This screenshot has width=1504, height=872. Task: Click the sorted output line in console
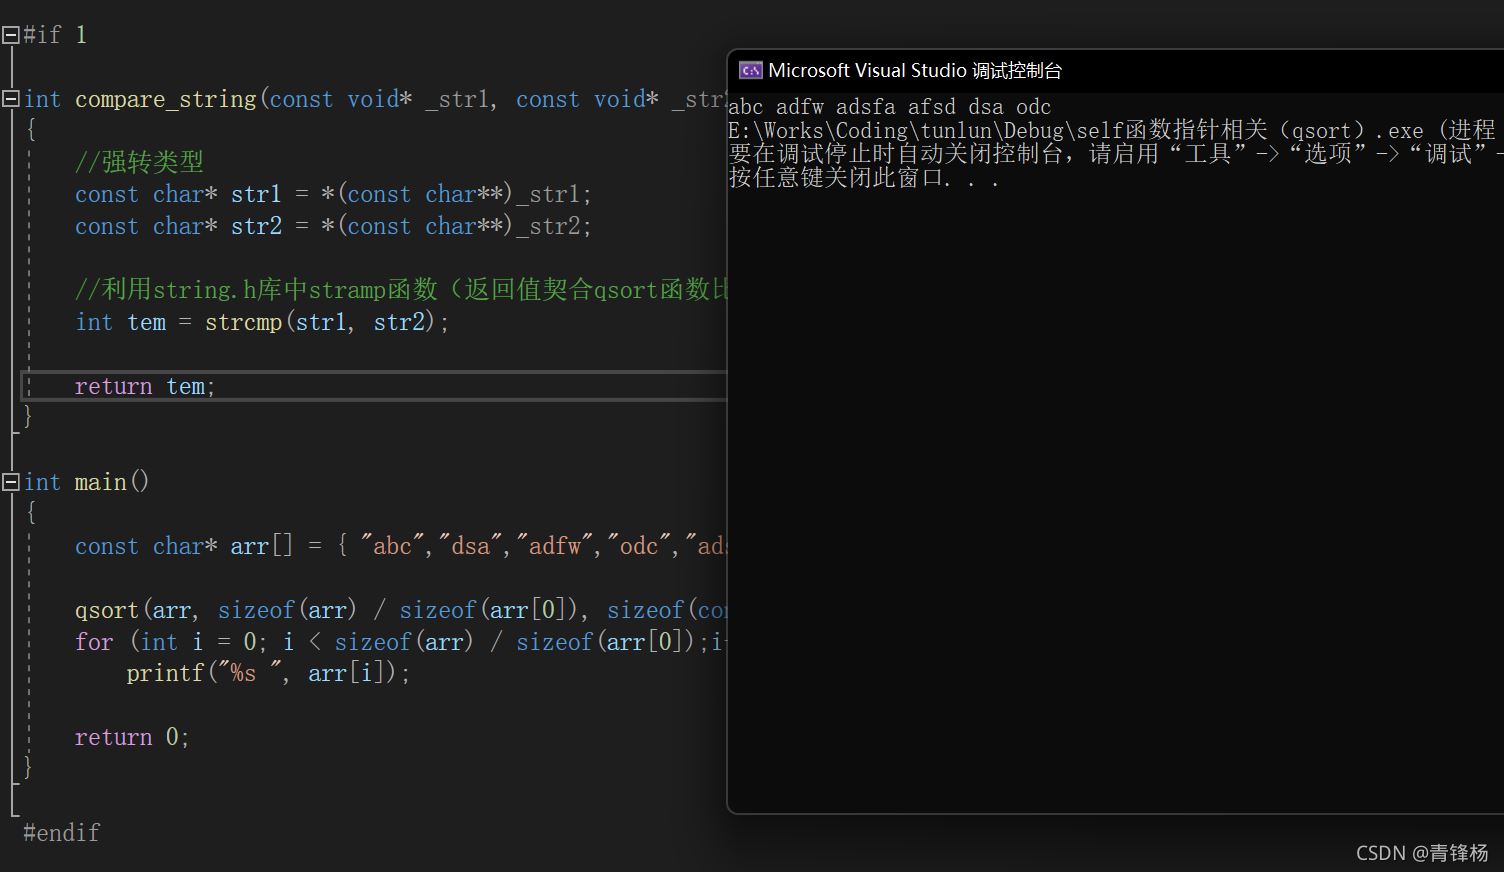(889, 107)
